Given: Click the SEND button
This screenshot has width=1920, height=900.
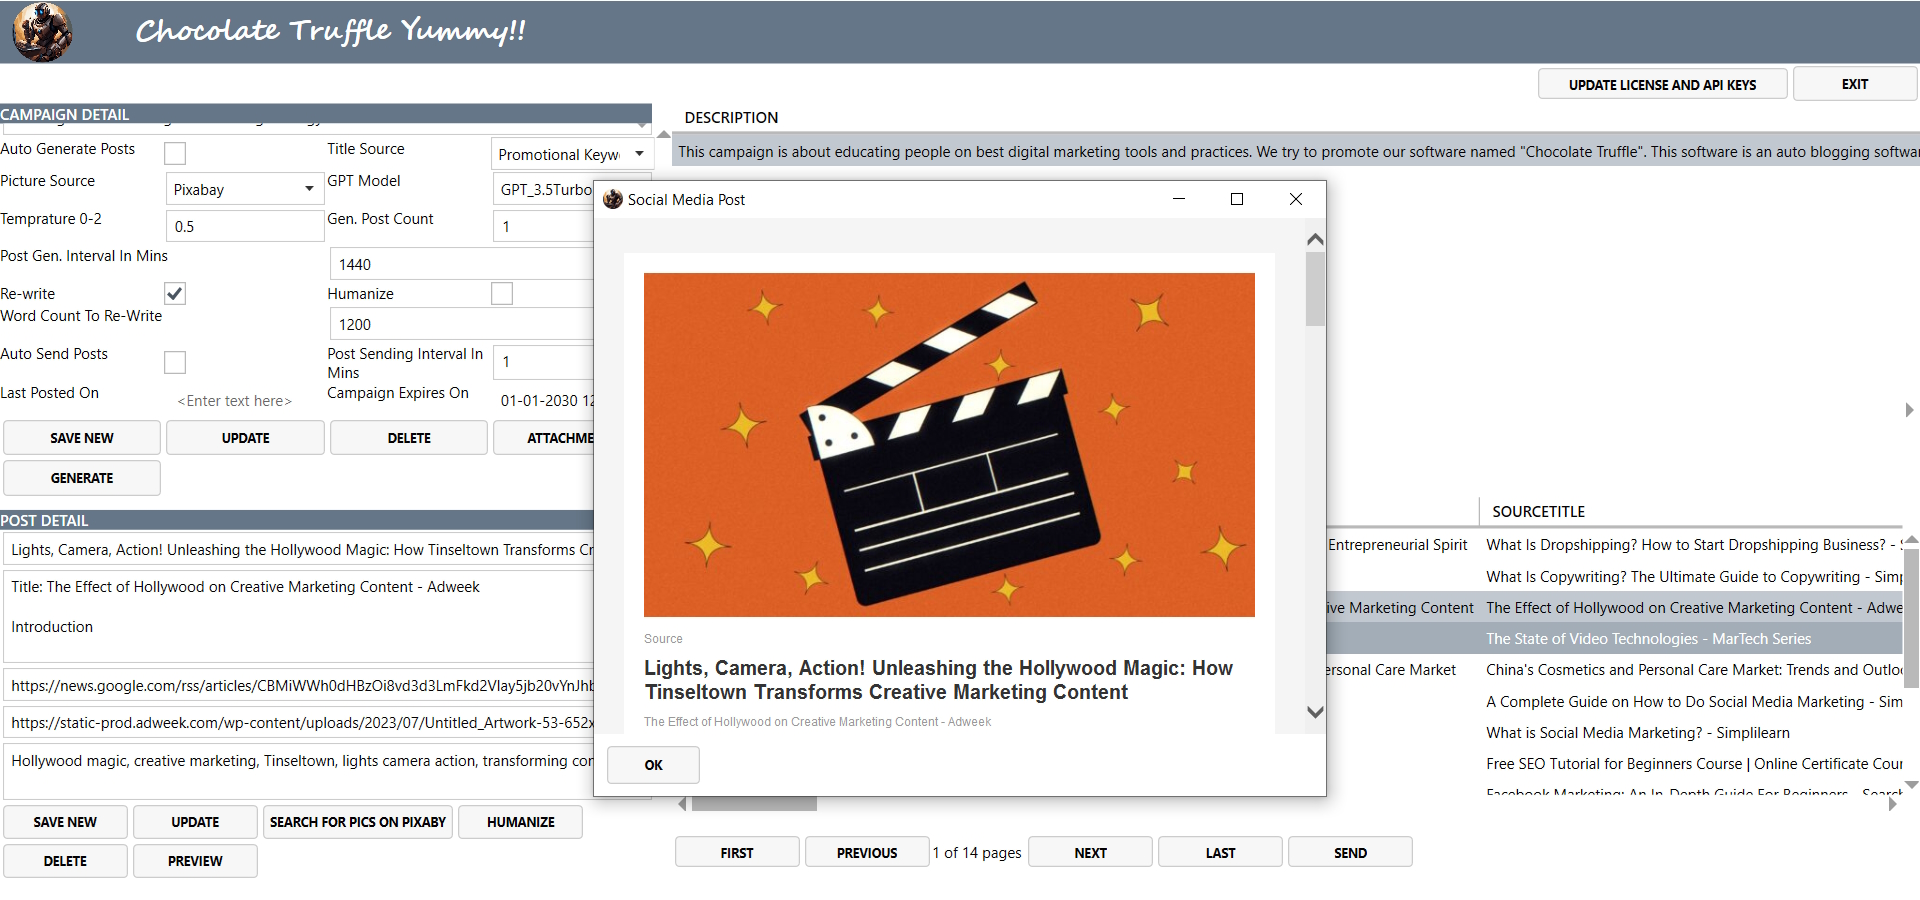Looking at the screenshot, I should tap(1349, 851).
